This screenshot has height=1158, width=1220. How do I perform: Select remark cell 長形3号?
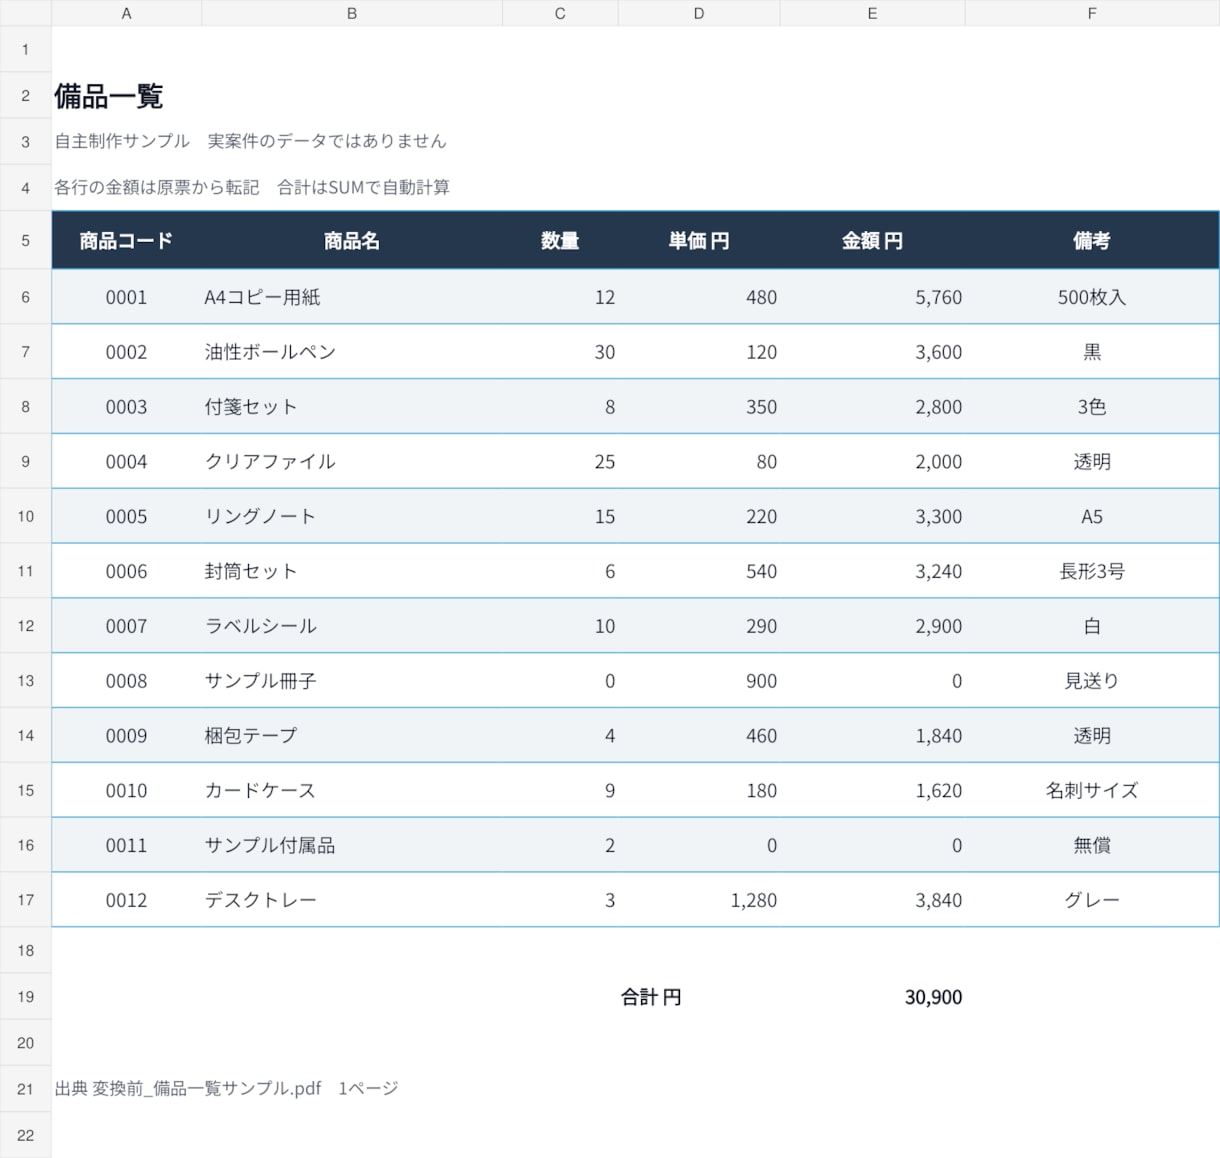(1092, 571)
